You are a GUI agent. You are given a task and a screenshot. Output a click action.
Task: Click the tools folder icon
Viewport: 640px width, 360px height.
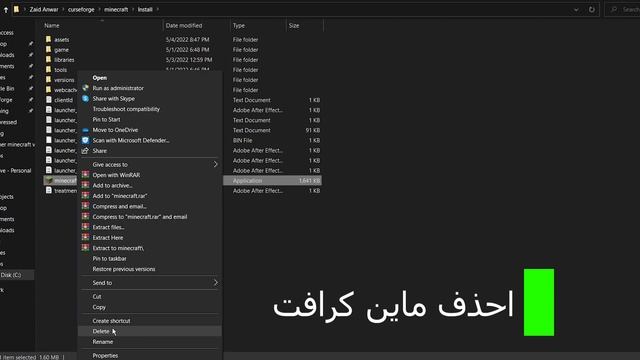click(49, 69)
